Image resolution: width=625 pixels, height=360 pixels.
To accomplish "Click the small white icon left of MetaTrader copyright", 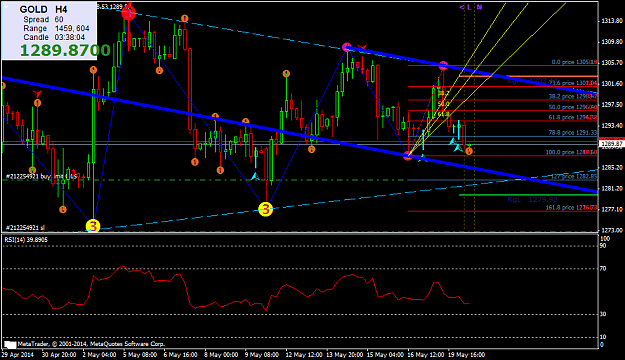I will [x=10, y=344].
